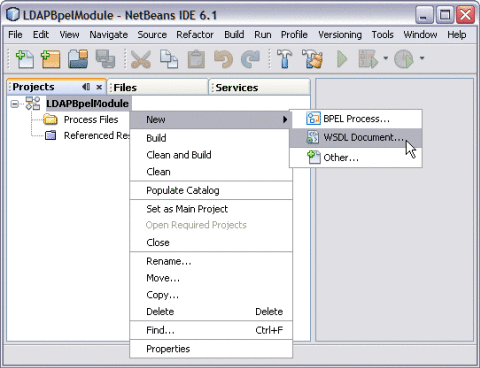Open the Versioning menu

tap(340, 35)
